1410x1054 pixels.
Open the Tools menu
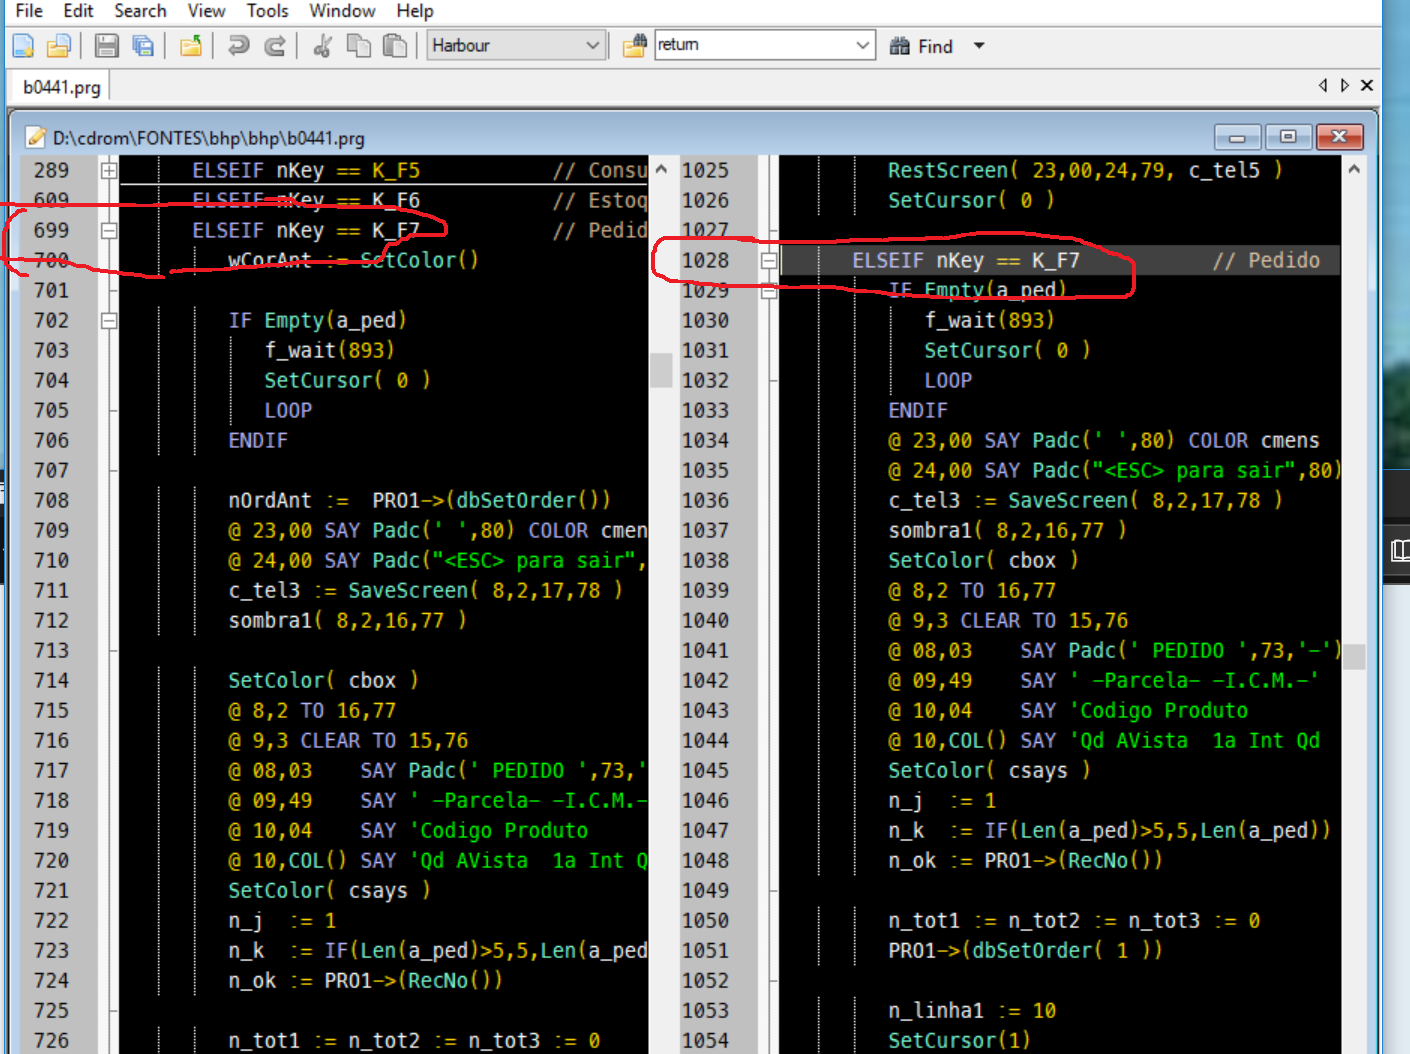(x=267, y=11)
